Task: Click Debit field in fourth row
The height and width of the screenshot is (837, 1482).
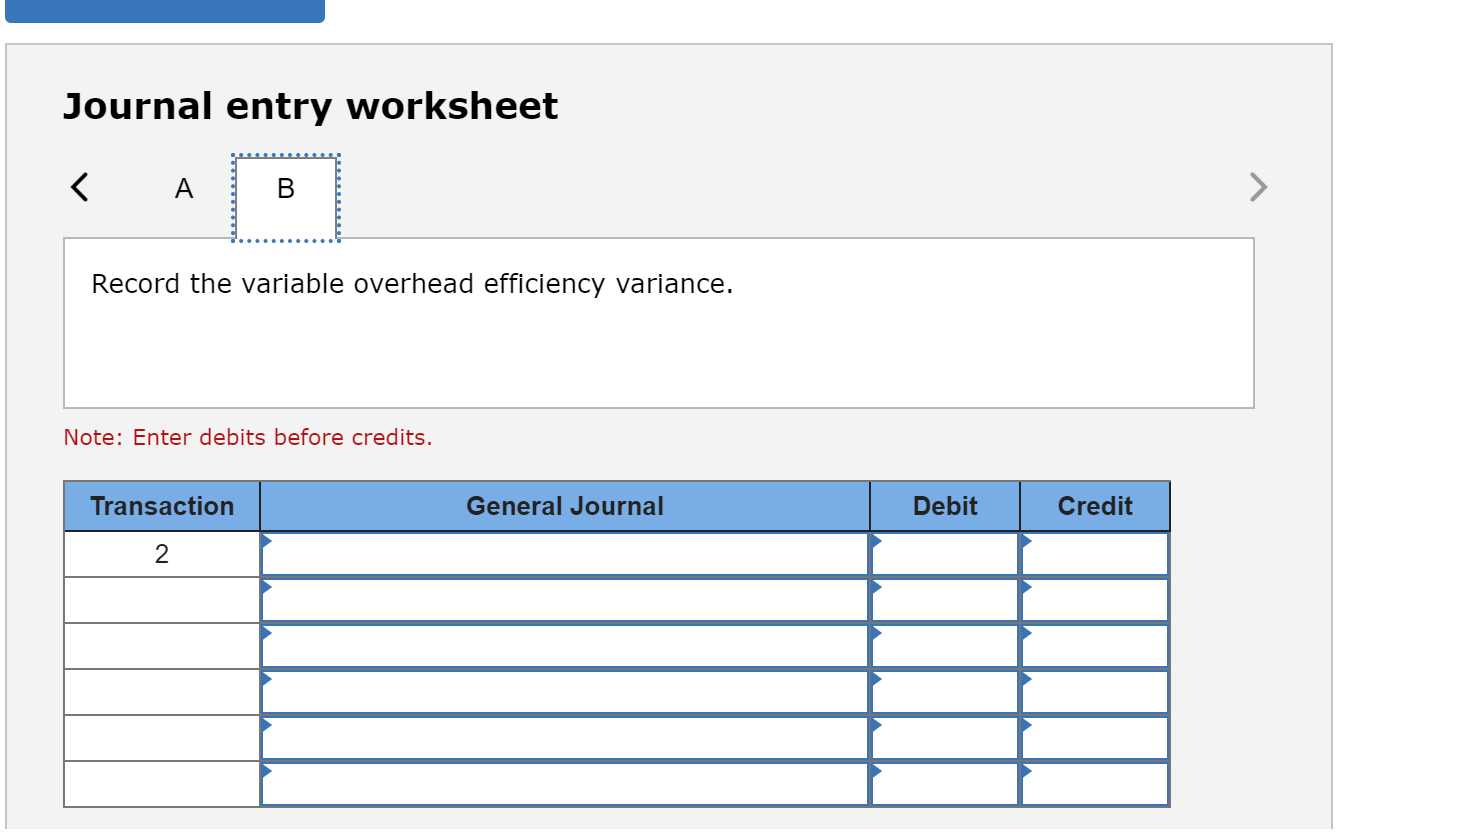Action: [945, 692]
